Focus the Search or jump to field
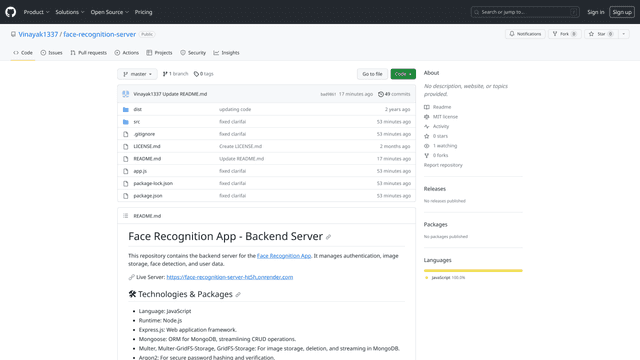The width and height of the screenshot is (640, 360). (525, 12)
